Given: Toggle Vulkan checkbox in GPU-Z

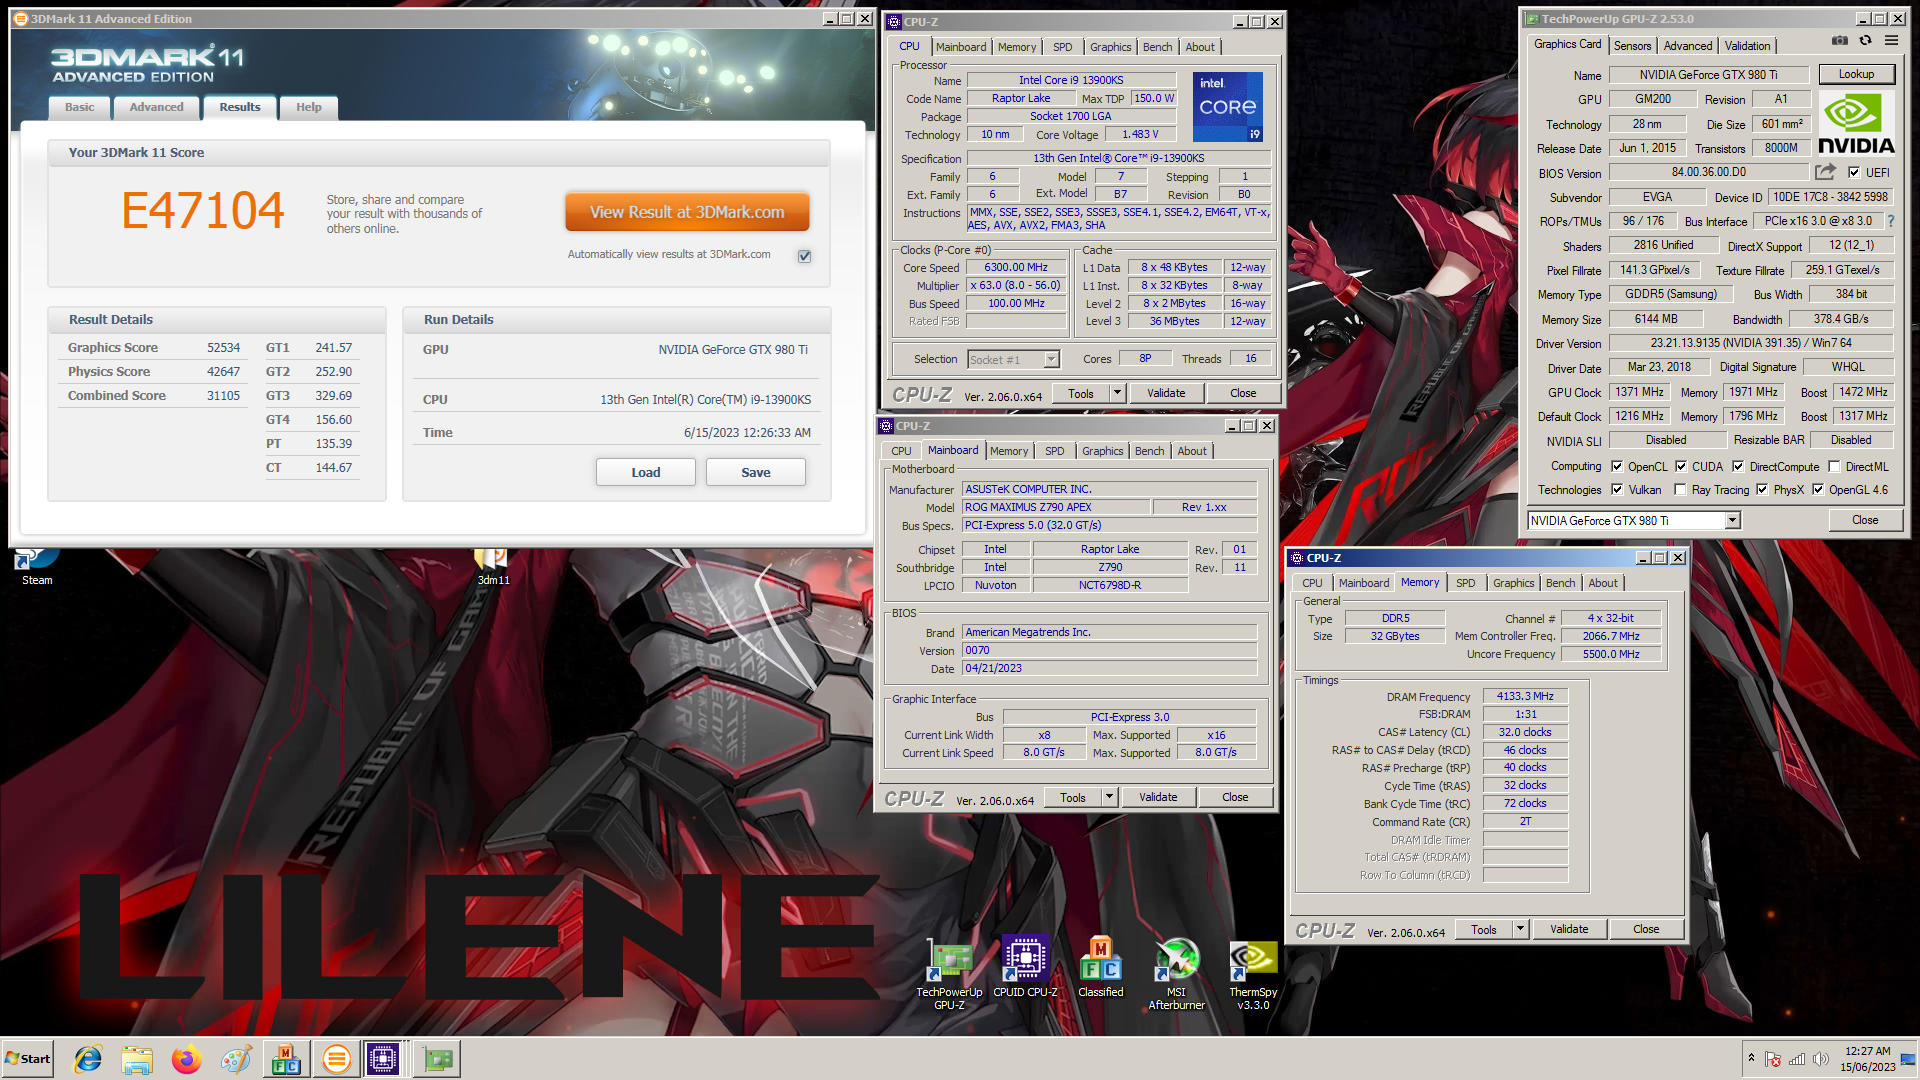Looking at the screenshot, I should pos(1617,489).
